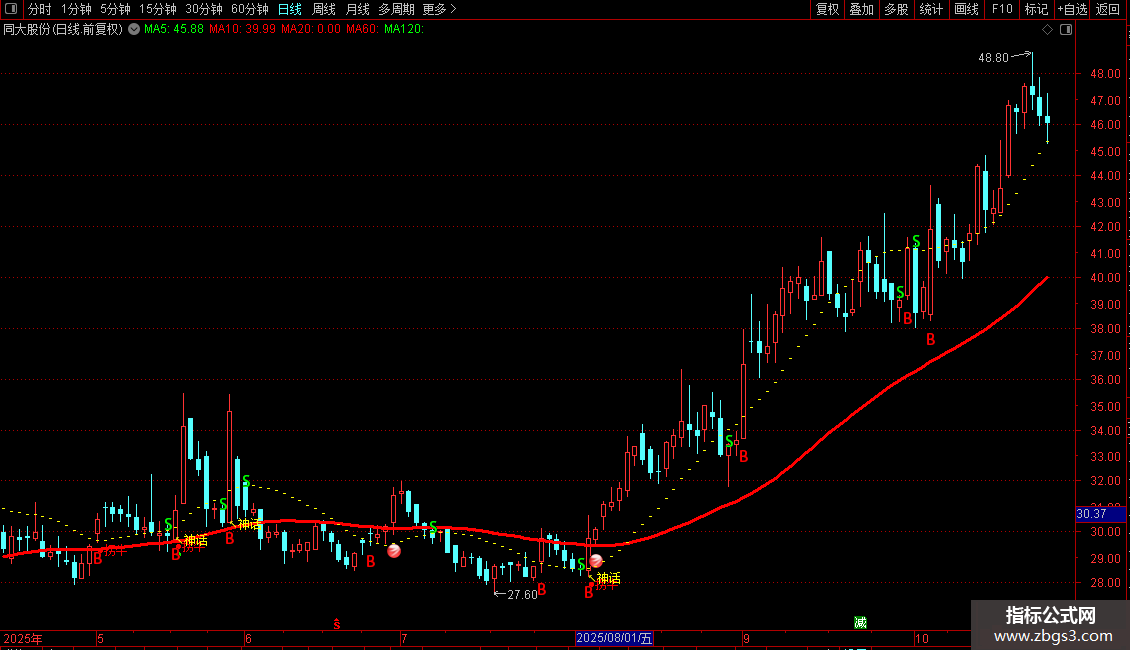Click the 48.00 price axis label
This screenshot has height=650, width=1130.
tap(1105, 74)
